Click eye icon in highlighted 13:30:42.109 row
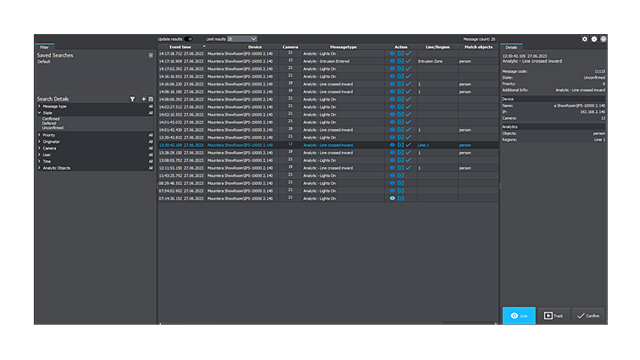The height and width of the screenshot is (360, 640). coord(392,145)
